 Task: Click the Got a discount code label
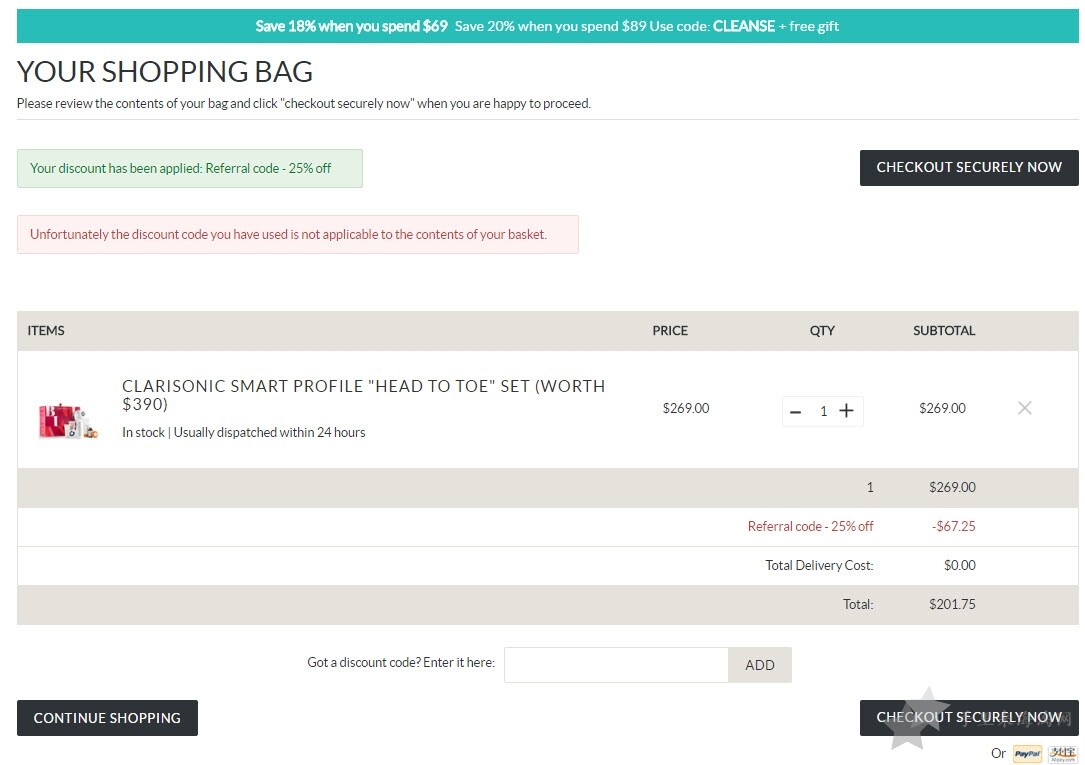[x=401, y=663]
